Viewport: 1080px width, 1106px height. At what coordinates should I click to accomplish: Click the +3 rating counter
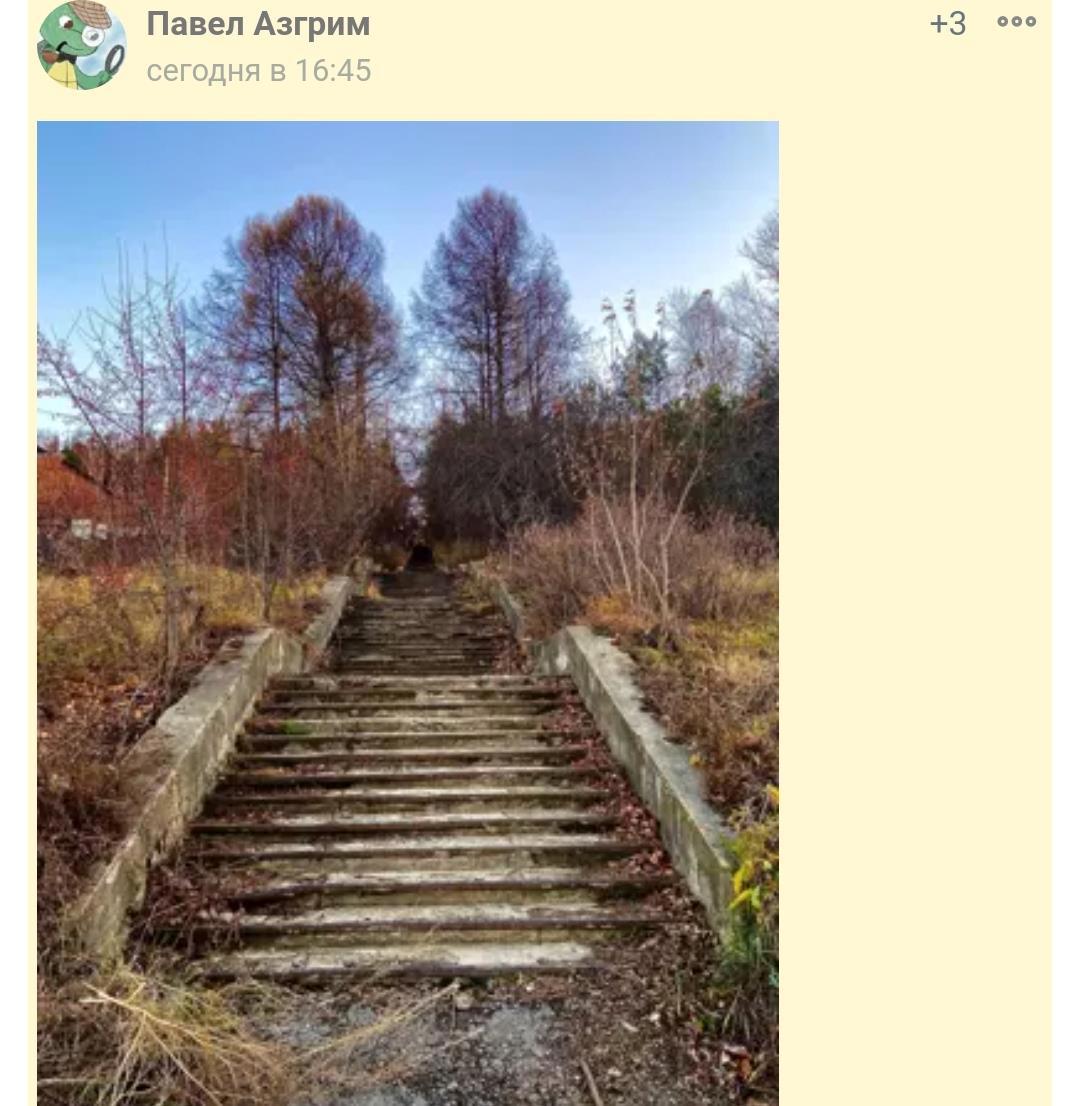pos(947,23)
